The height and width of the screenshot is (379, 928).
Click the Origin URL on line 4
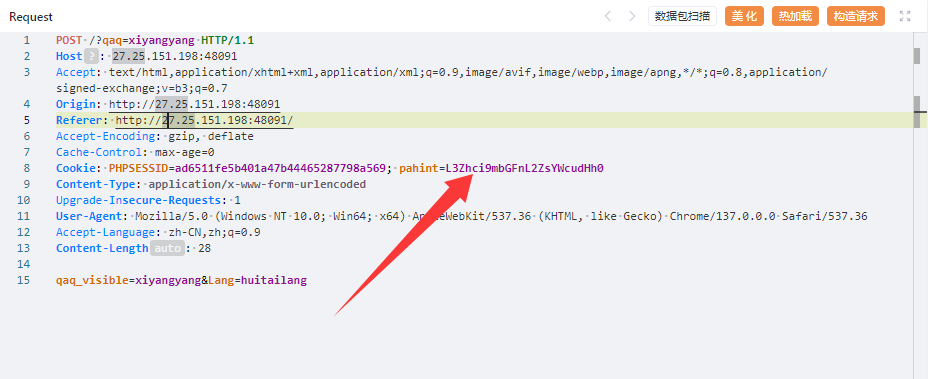coord(195,104)
